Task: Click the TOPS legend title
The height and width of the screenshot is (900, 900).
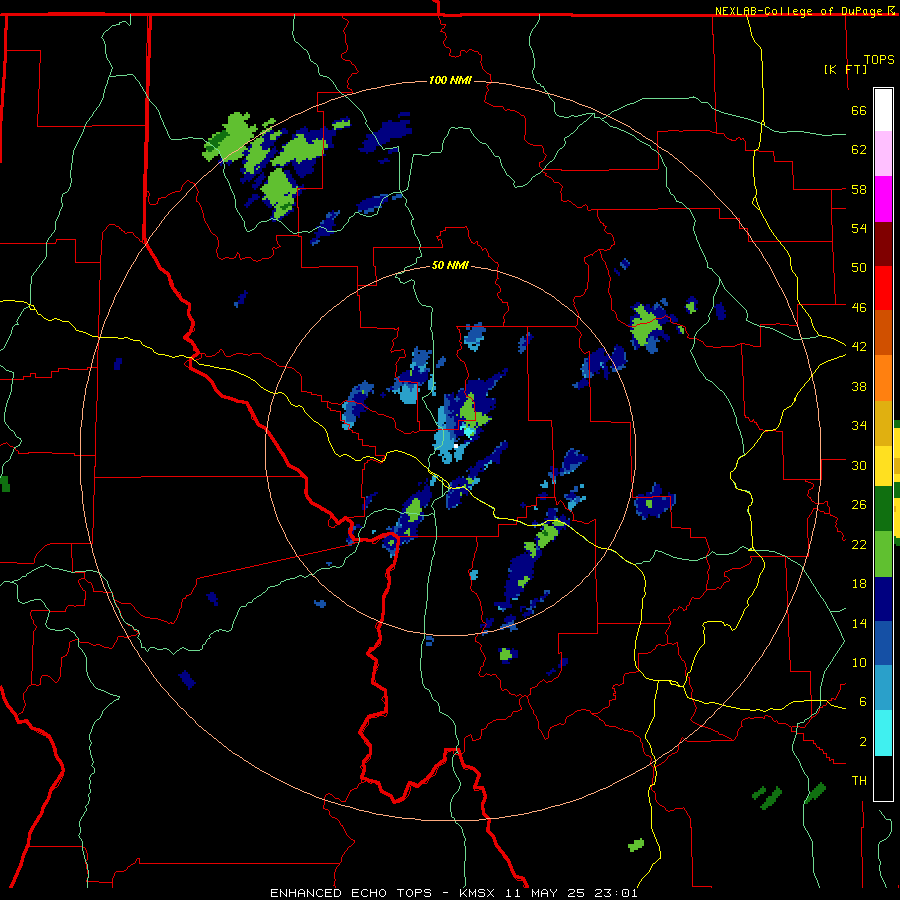Action: [879, 59]
